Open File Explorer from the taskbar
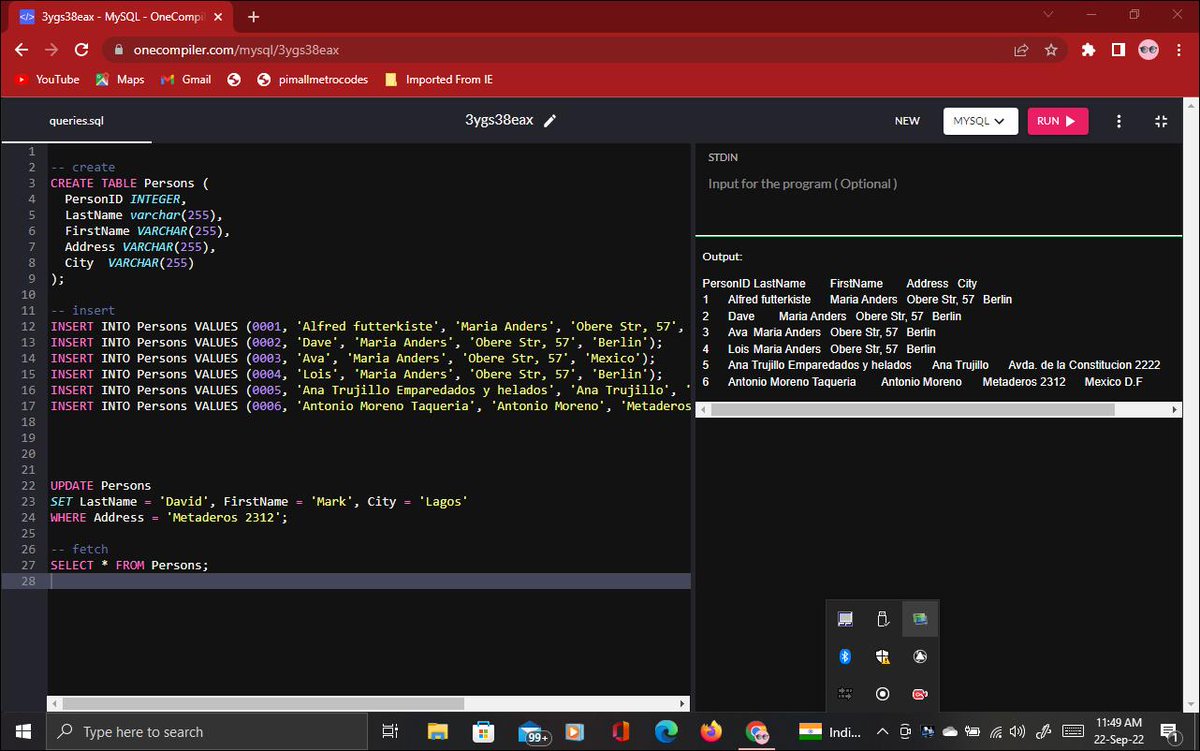The height and width of the screenshot is (751, 1200). point(438,732)
